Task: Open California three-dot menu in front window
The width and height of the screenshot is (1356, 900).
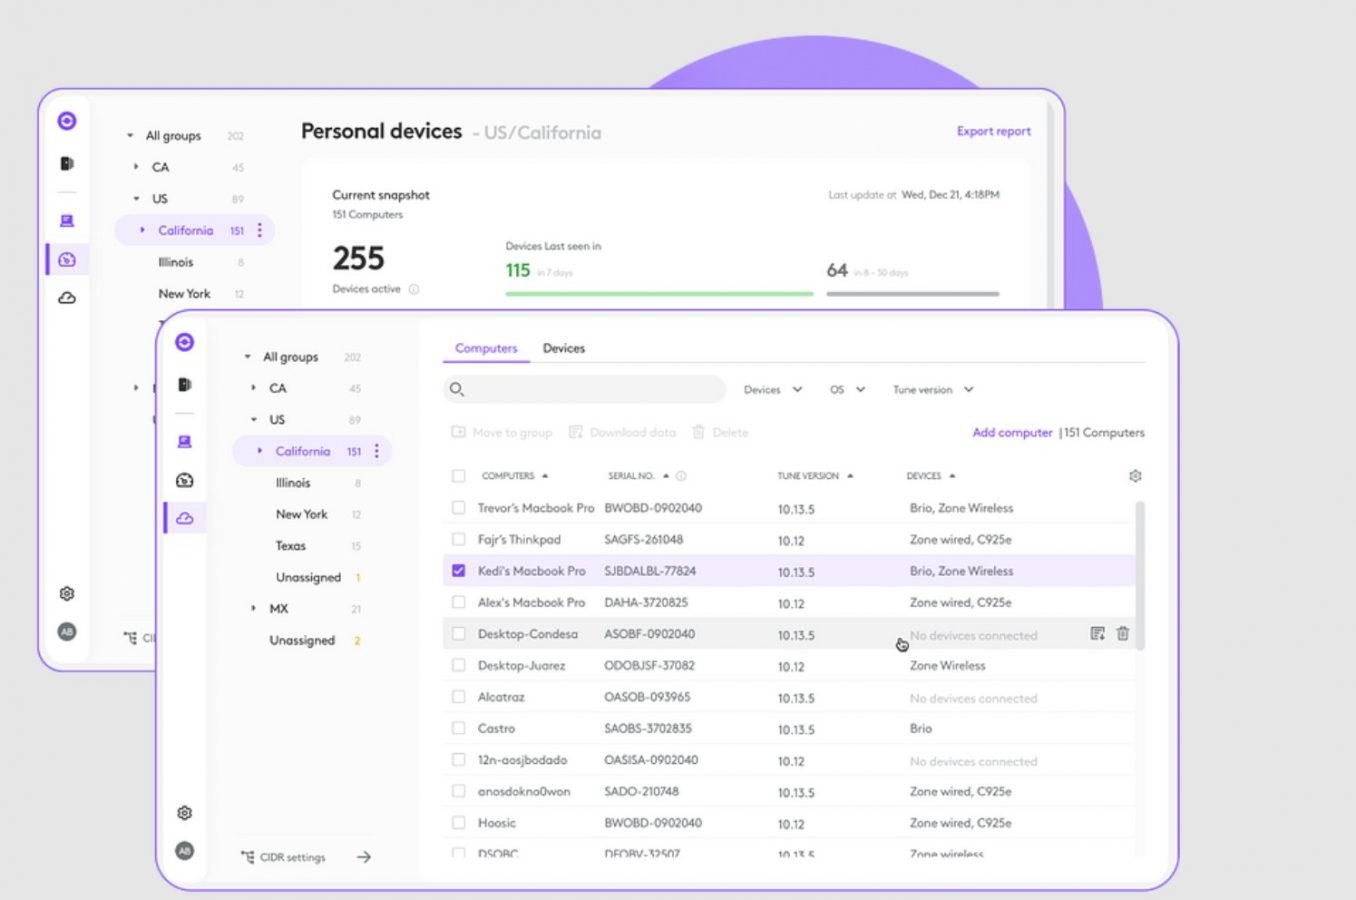Action: tap(377, 451)
